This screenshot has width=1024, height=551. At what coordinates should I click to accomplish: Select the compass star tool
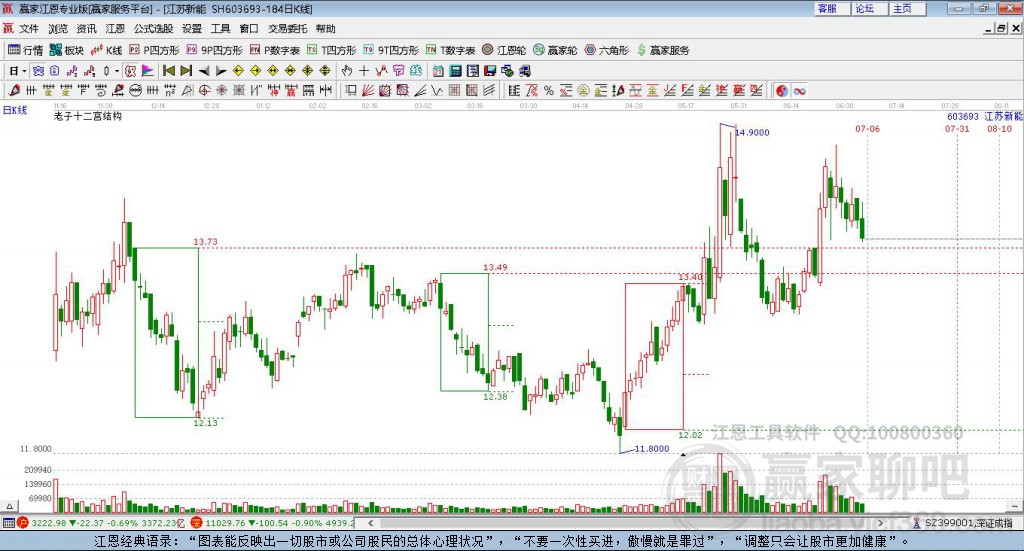tap(221, 90)
